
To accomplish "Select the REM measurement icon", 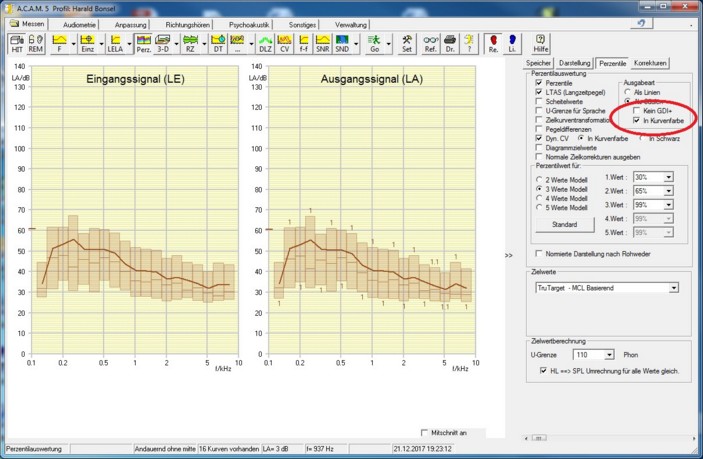I will point(35,44).
